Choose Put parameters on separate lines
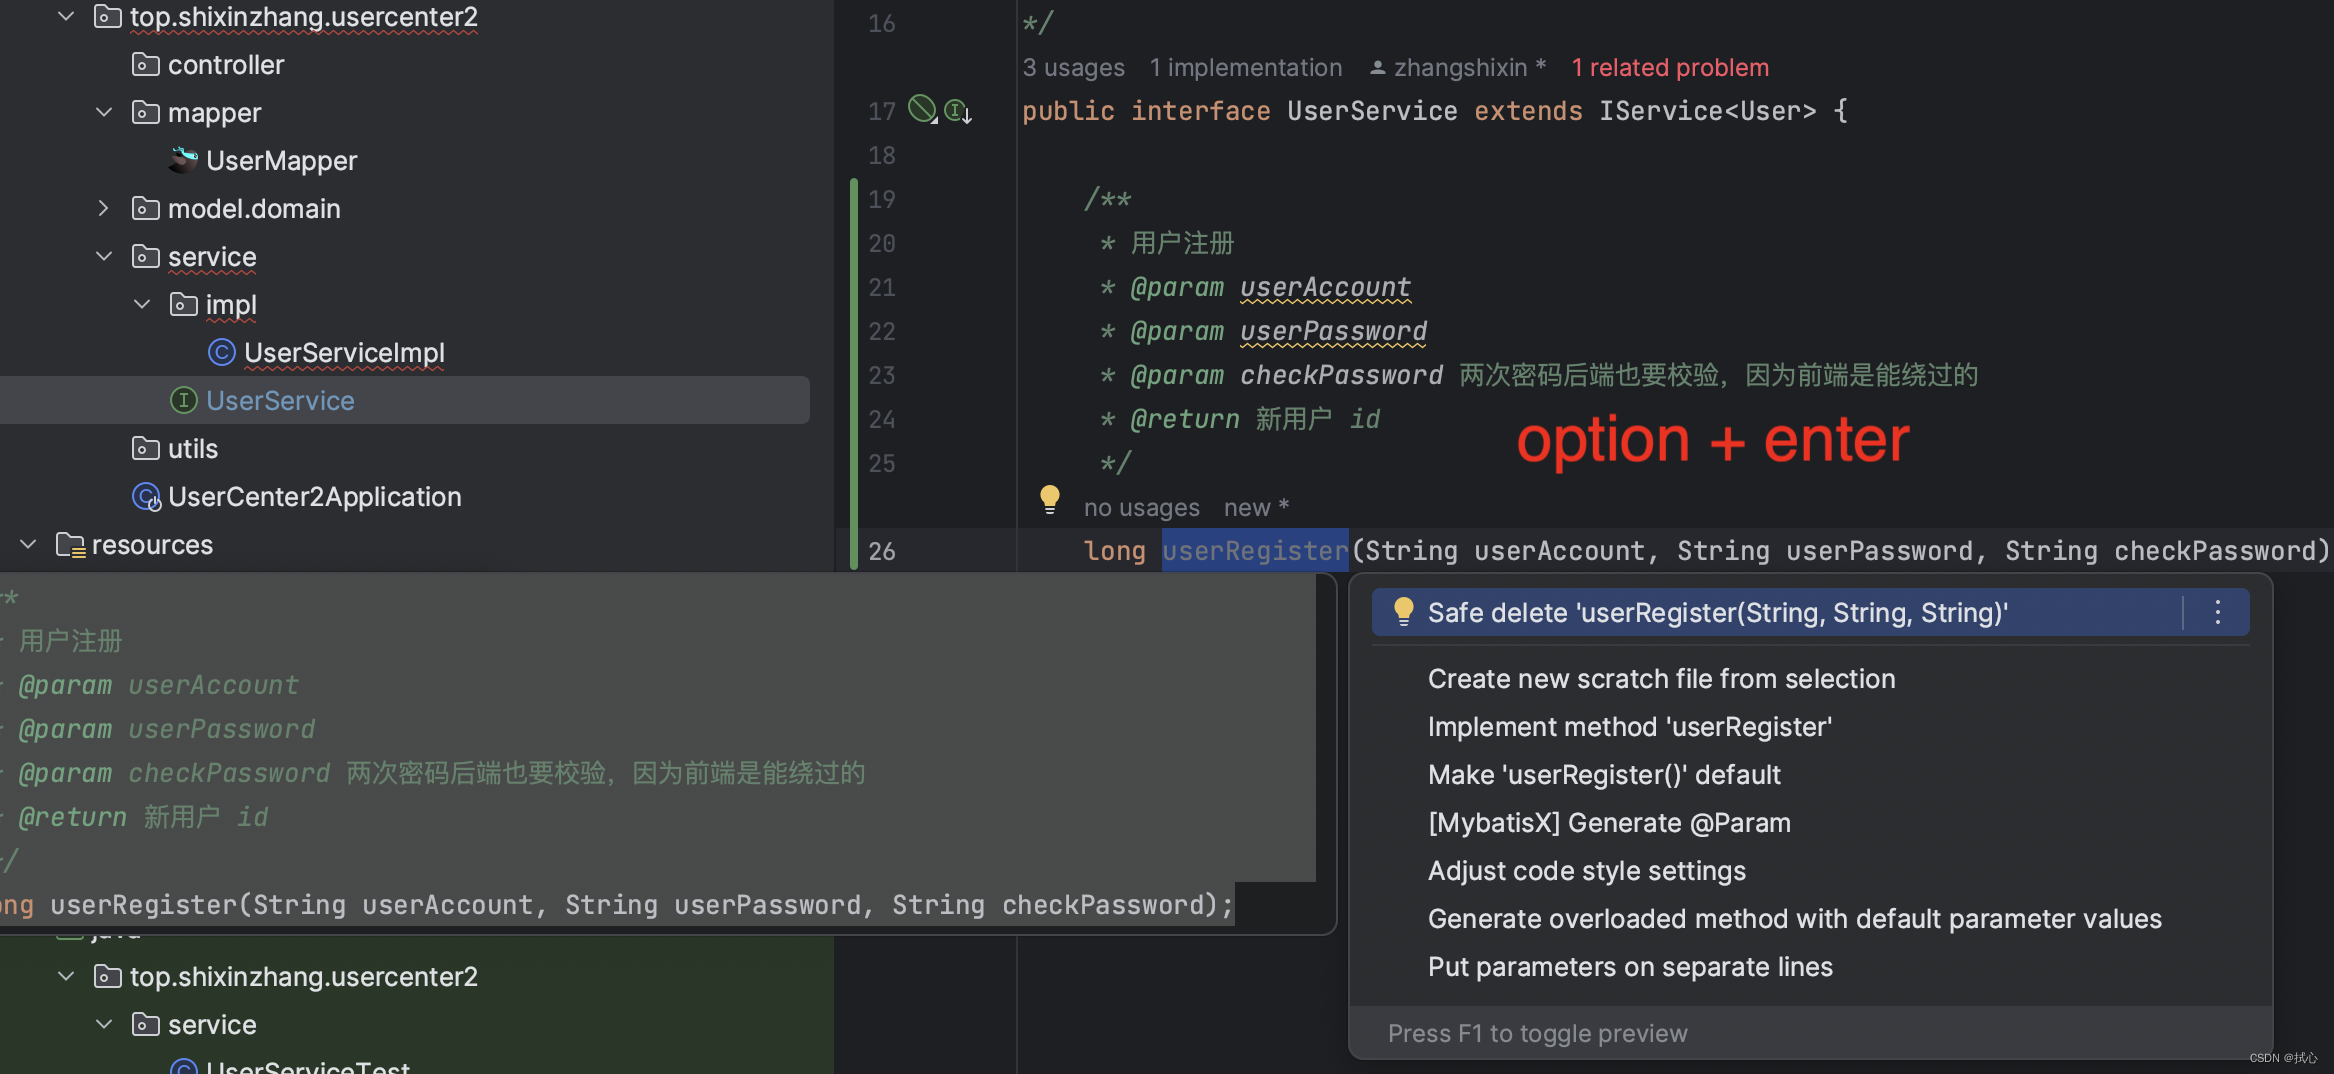Viewport: 2334px width, 1074px height. [1630, 967]
